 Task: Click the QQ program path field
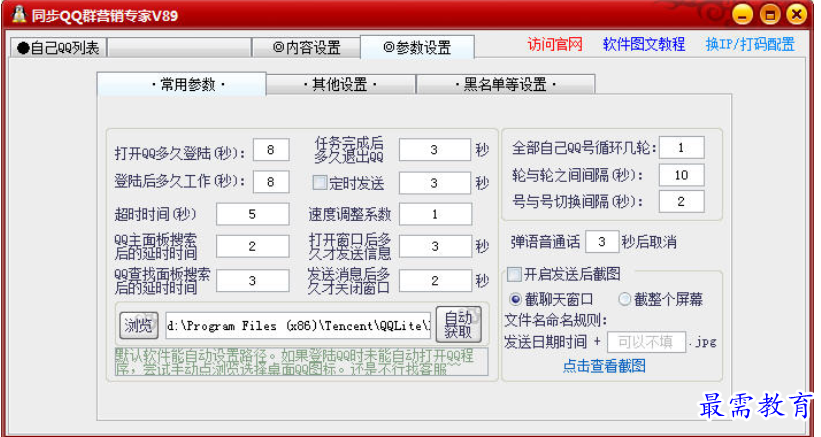click(298, 326)
